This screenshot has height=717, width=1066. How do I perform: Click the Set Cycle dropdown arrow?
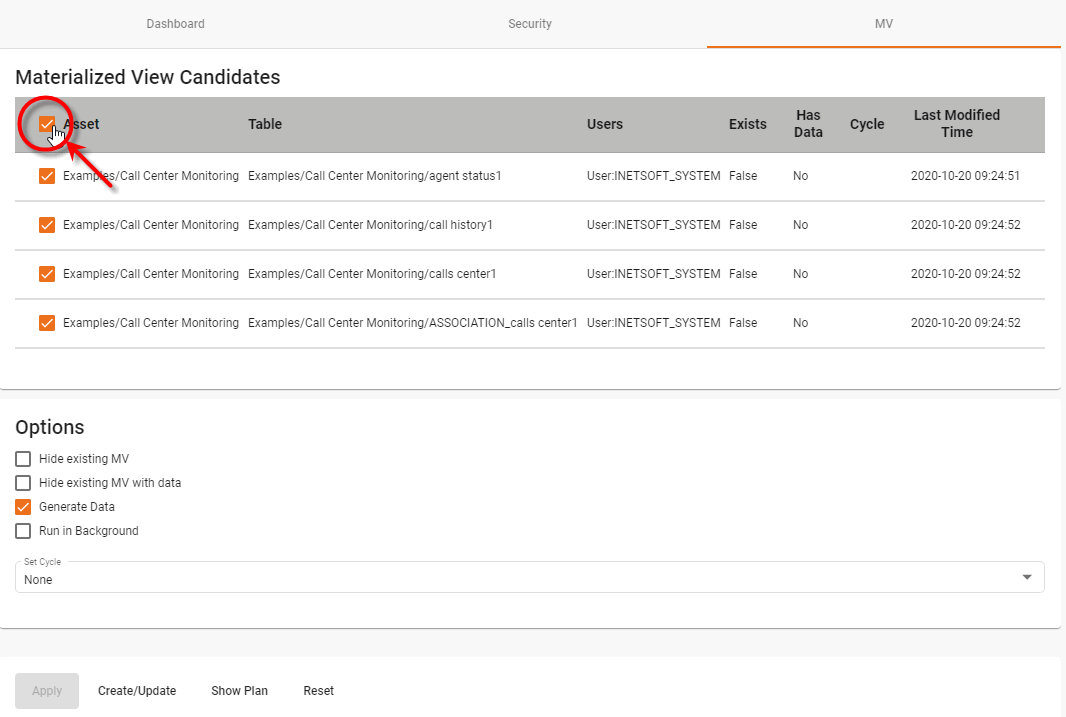[x=1026, y=576]
